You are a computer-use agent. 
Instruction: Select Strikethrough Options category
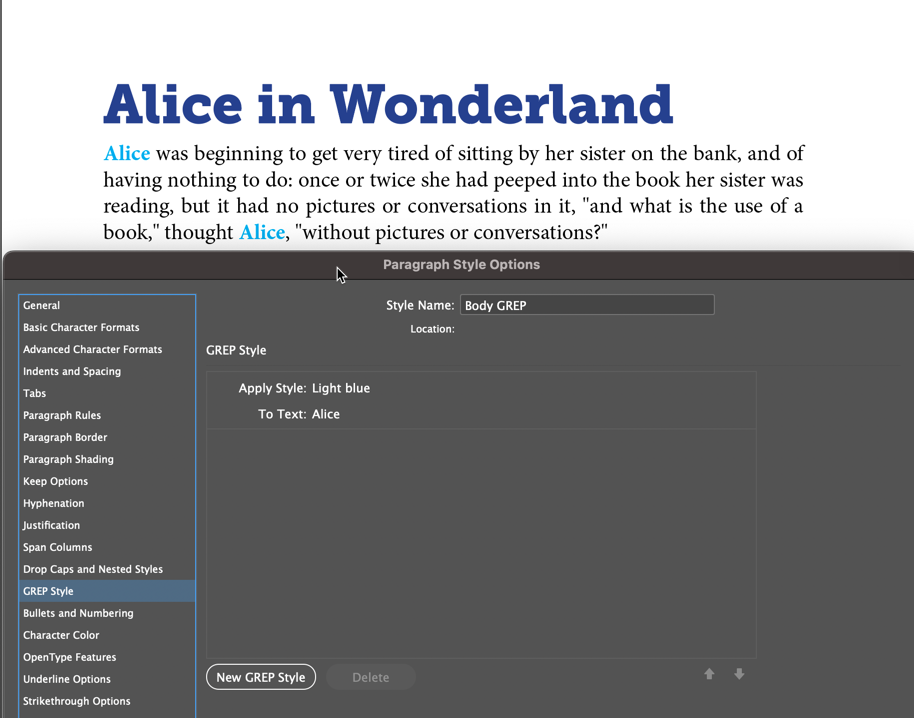[107, 701]
